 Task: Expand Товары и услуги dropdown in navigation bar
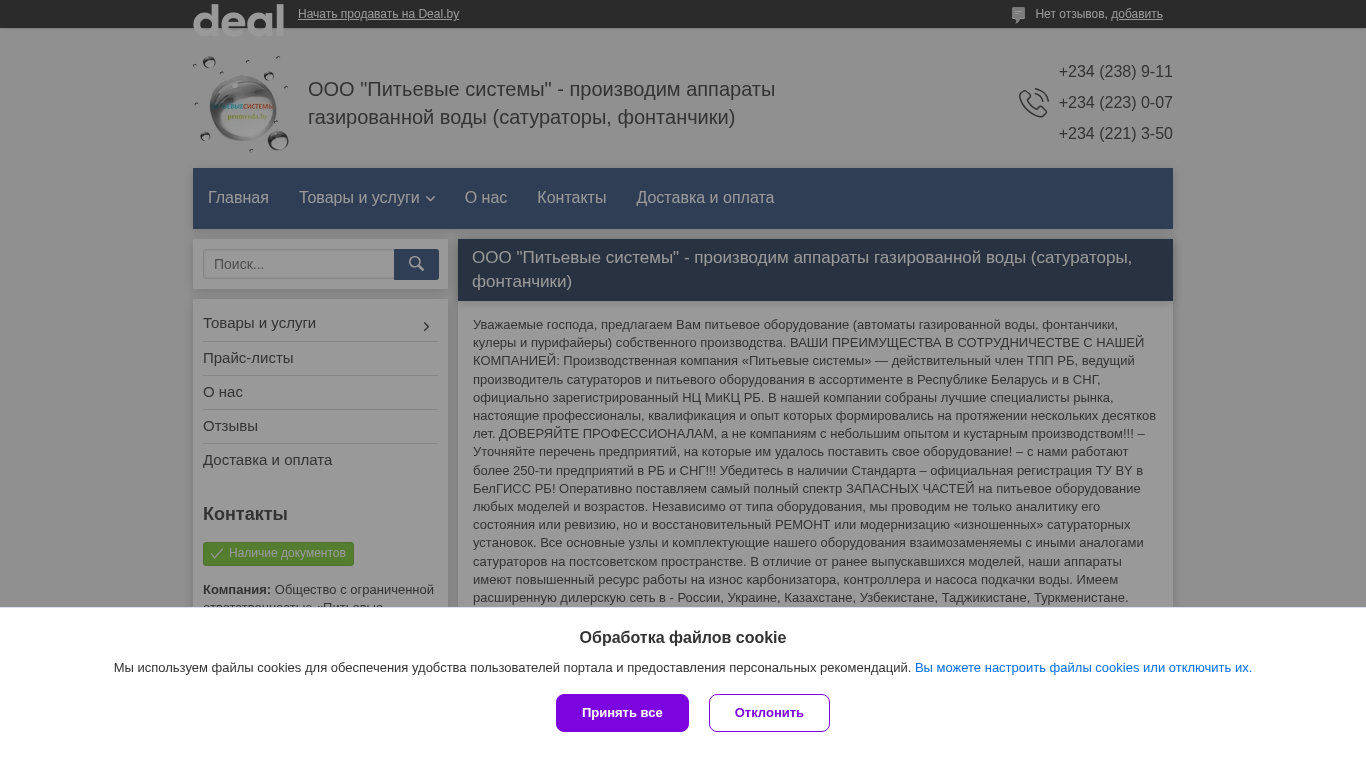pyautogui.click(x=367, y=198)
